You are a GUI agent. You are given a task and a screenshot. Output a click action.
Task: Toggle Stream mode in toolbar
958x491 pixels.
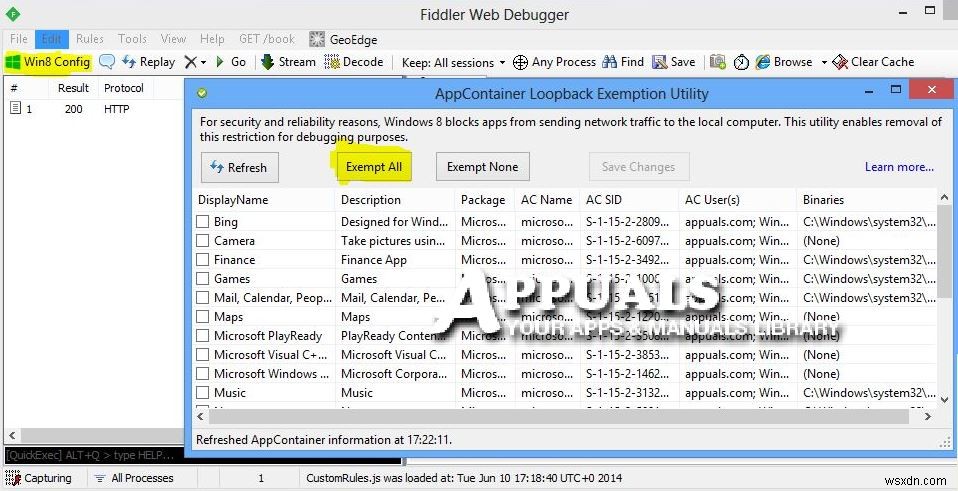(288, 62)
